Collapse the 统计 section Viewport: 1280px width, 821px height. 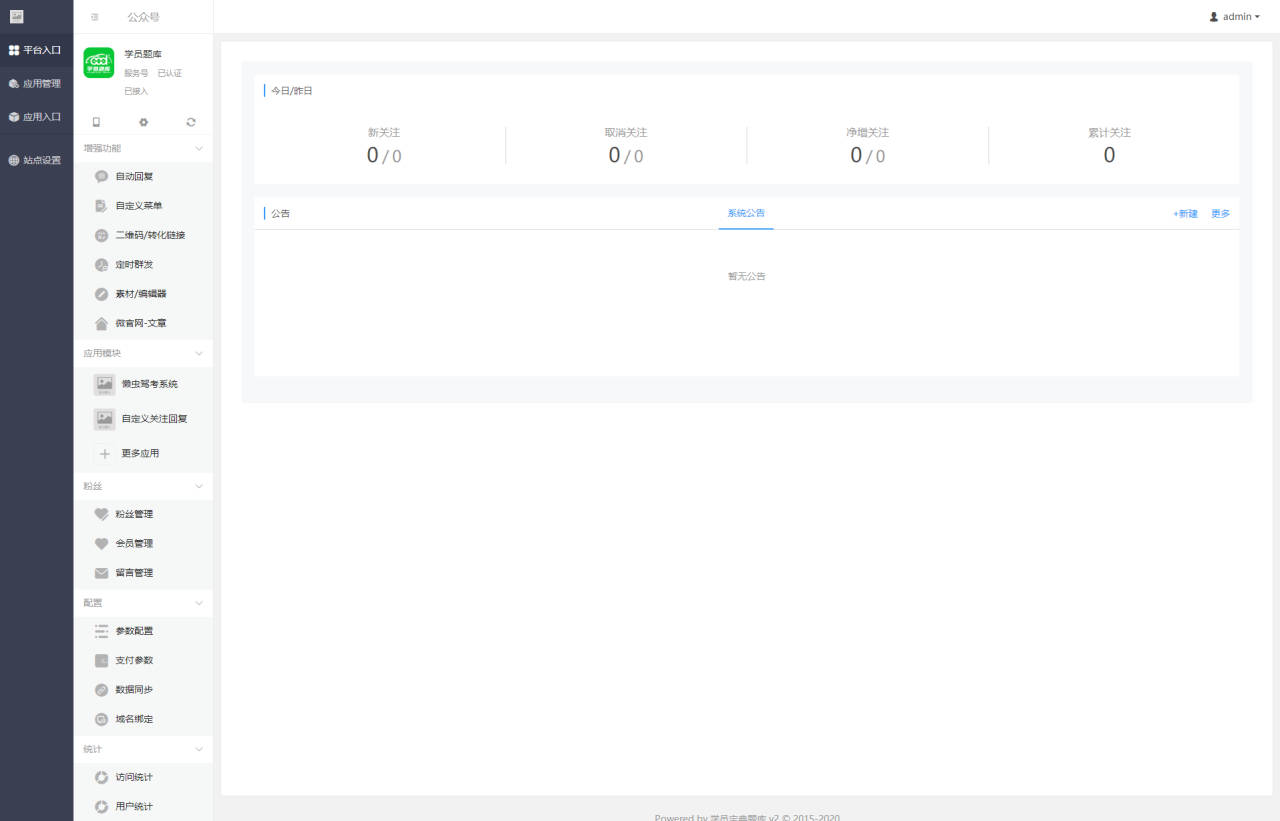click(198, 749)
